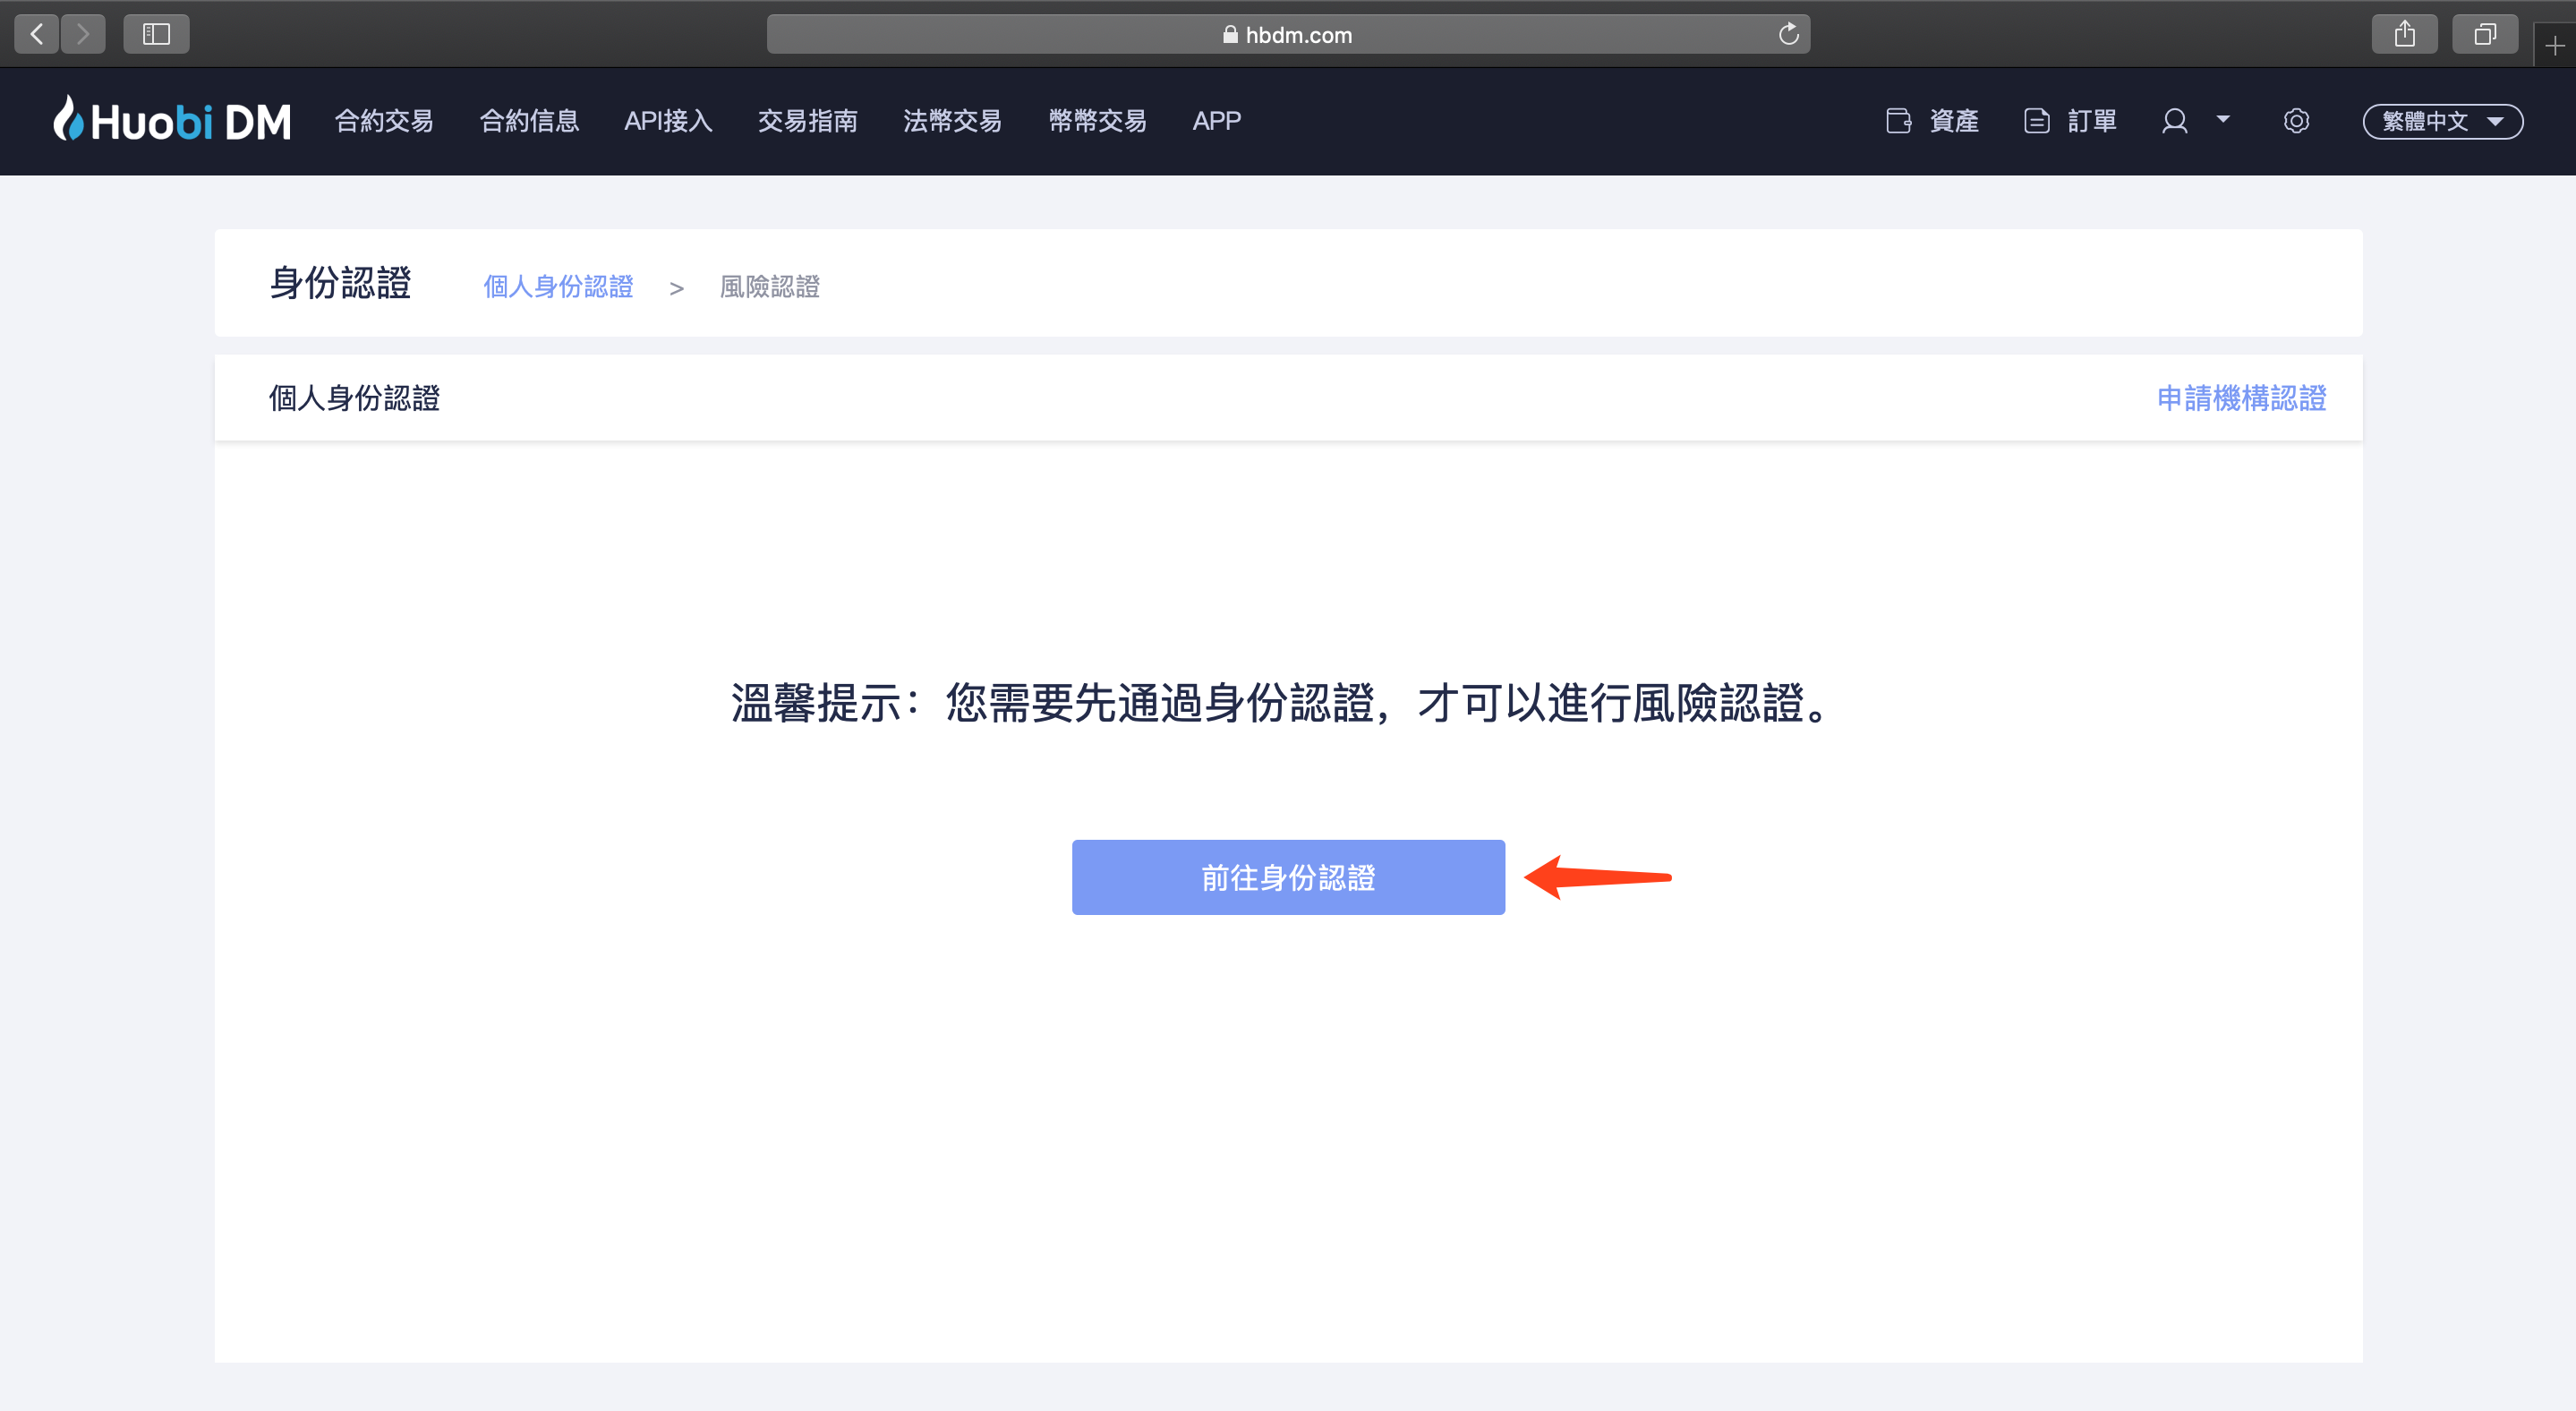Reload the page using refresh icon
The height and width of the screenshot is (1411, 2576).
point(1788,34)
